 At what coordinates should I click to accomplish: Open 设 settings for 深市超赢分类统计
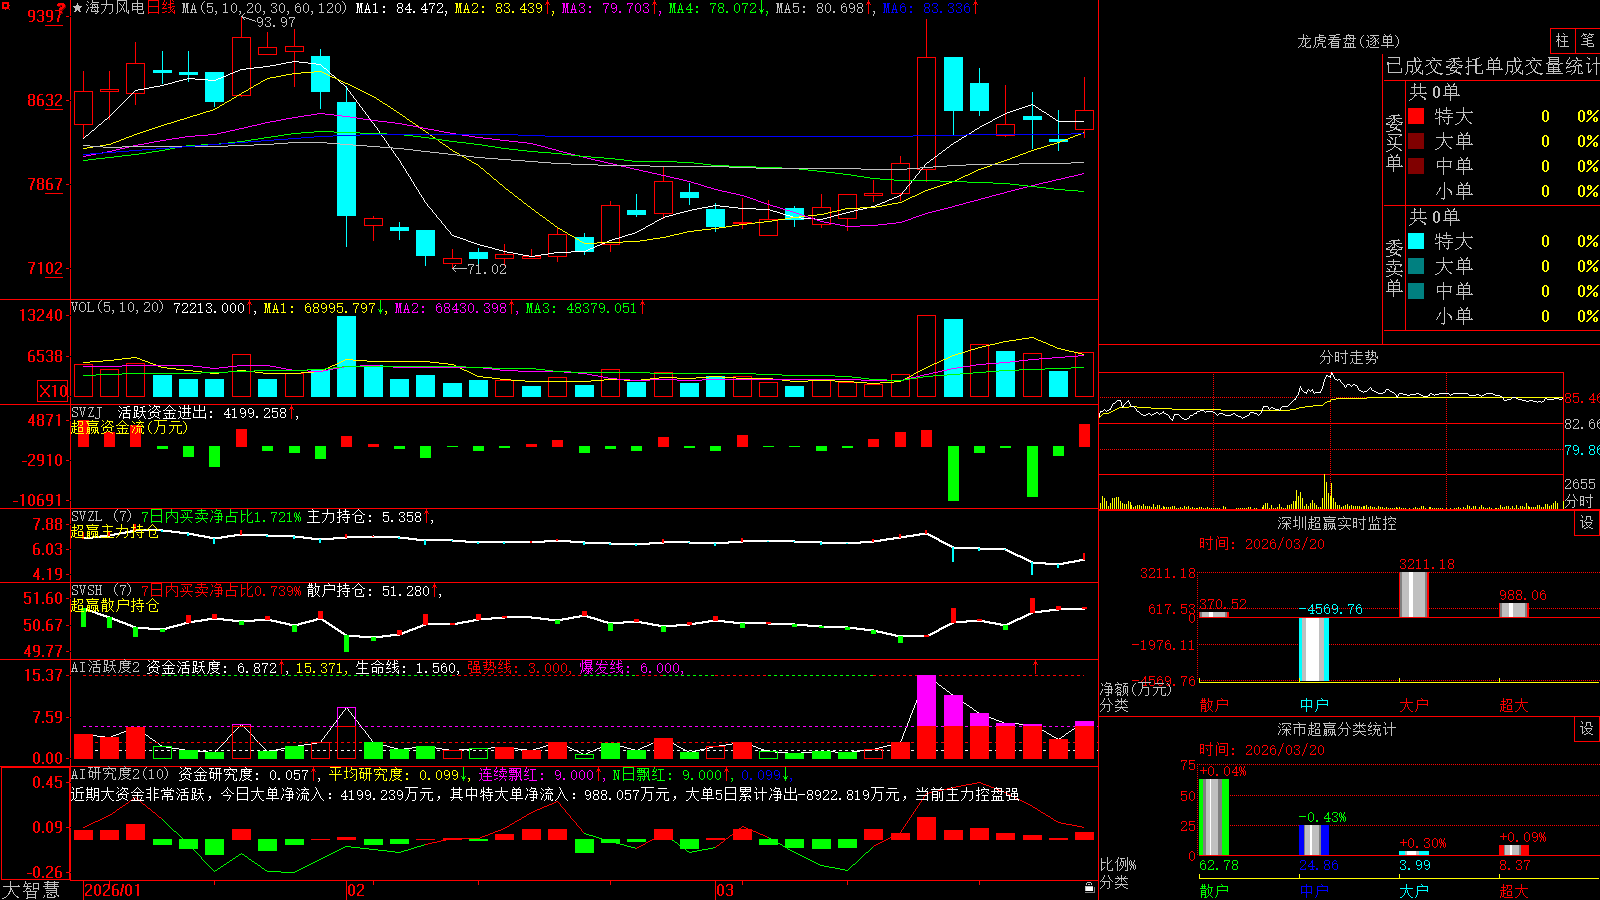(1587, 729)
